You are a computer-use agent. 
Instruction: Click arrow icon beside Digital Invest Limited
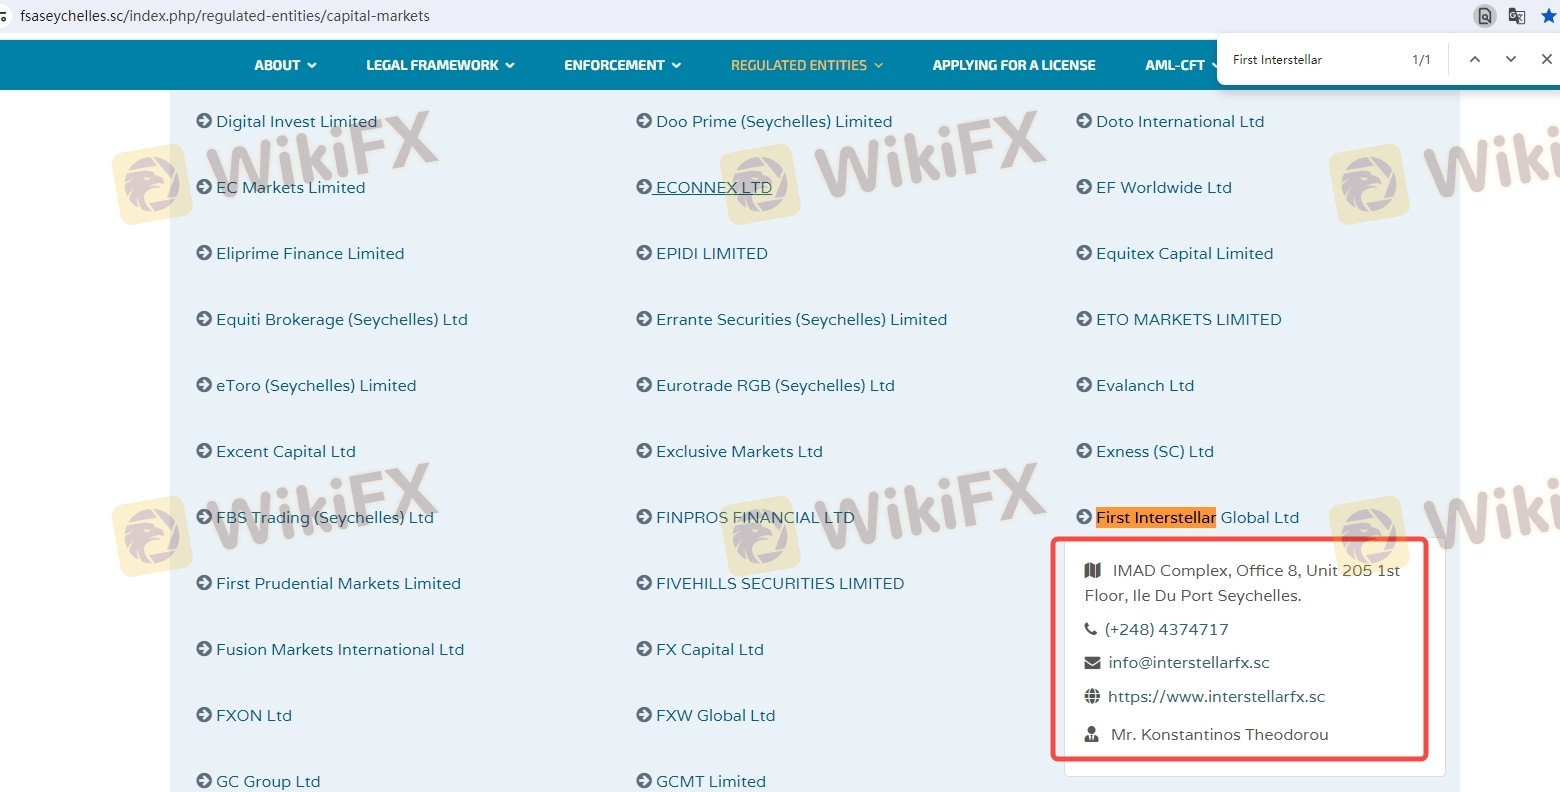click(204, 121)
